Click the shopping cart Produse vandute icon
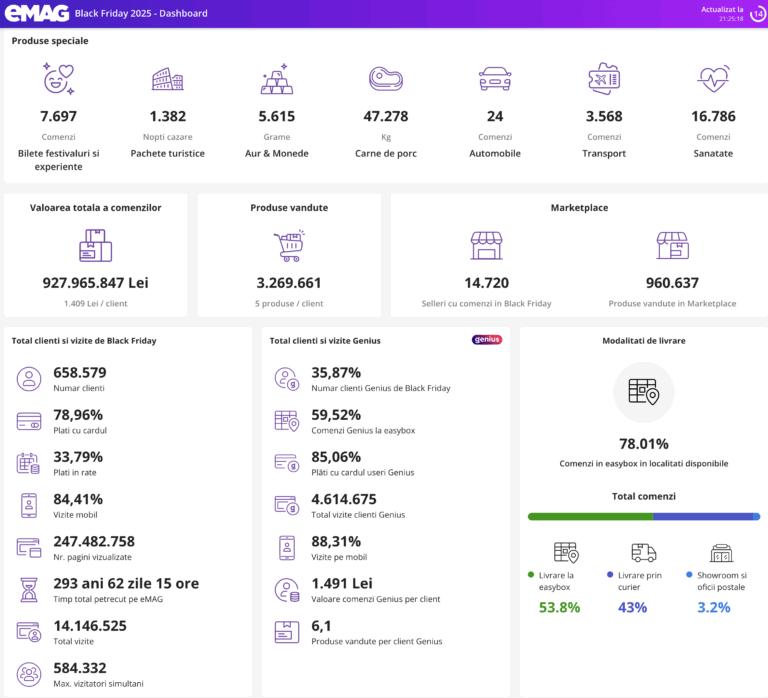This screenshot has width=768, height=698. pyautogui.click(x=289, y=245)
